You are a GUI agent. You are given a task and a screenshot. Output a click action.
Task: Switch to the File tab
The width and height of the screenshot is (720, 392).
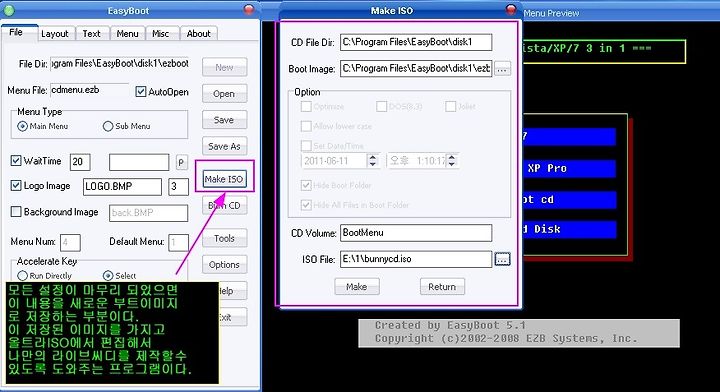(x=19, y=33)
